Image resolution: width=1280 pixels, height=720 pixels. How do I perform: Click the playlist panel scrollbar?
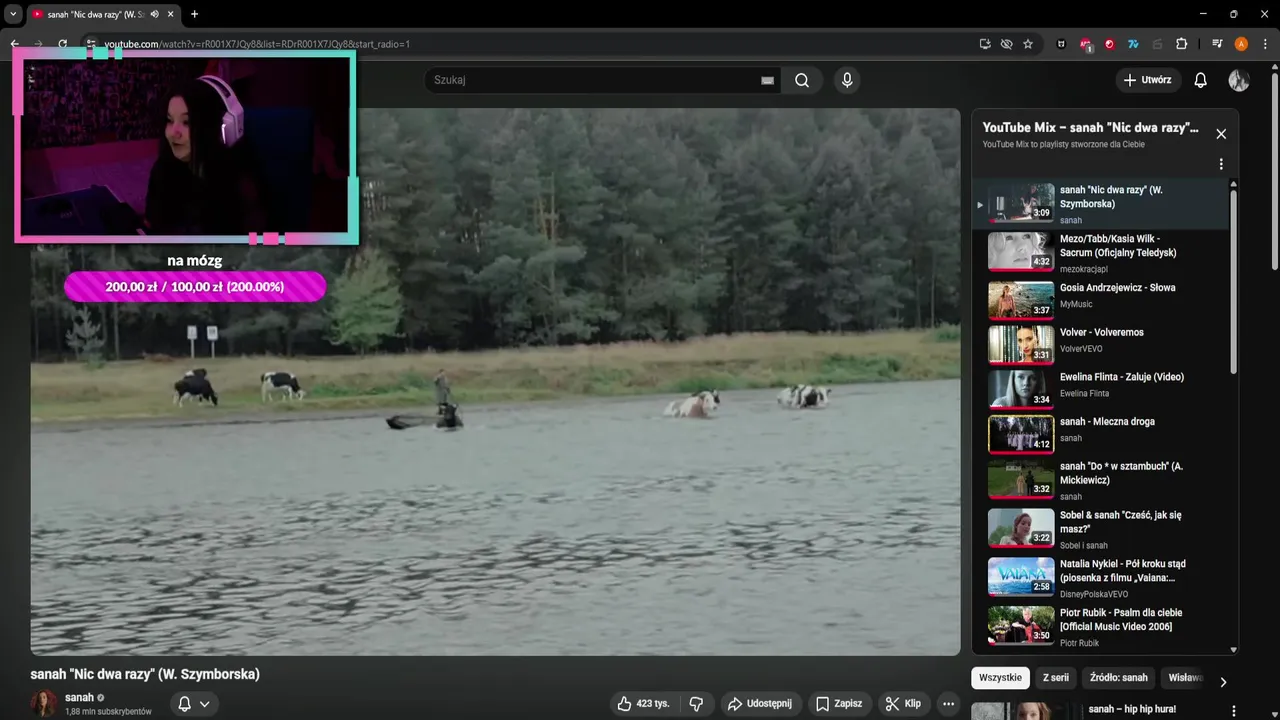click(1233, 280)
